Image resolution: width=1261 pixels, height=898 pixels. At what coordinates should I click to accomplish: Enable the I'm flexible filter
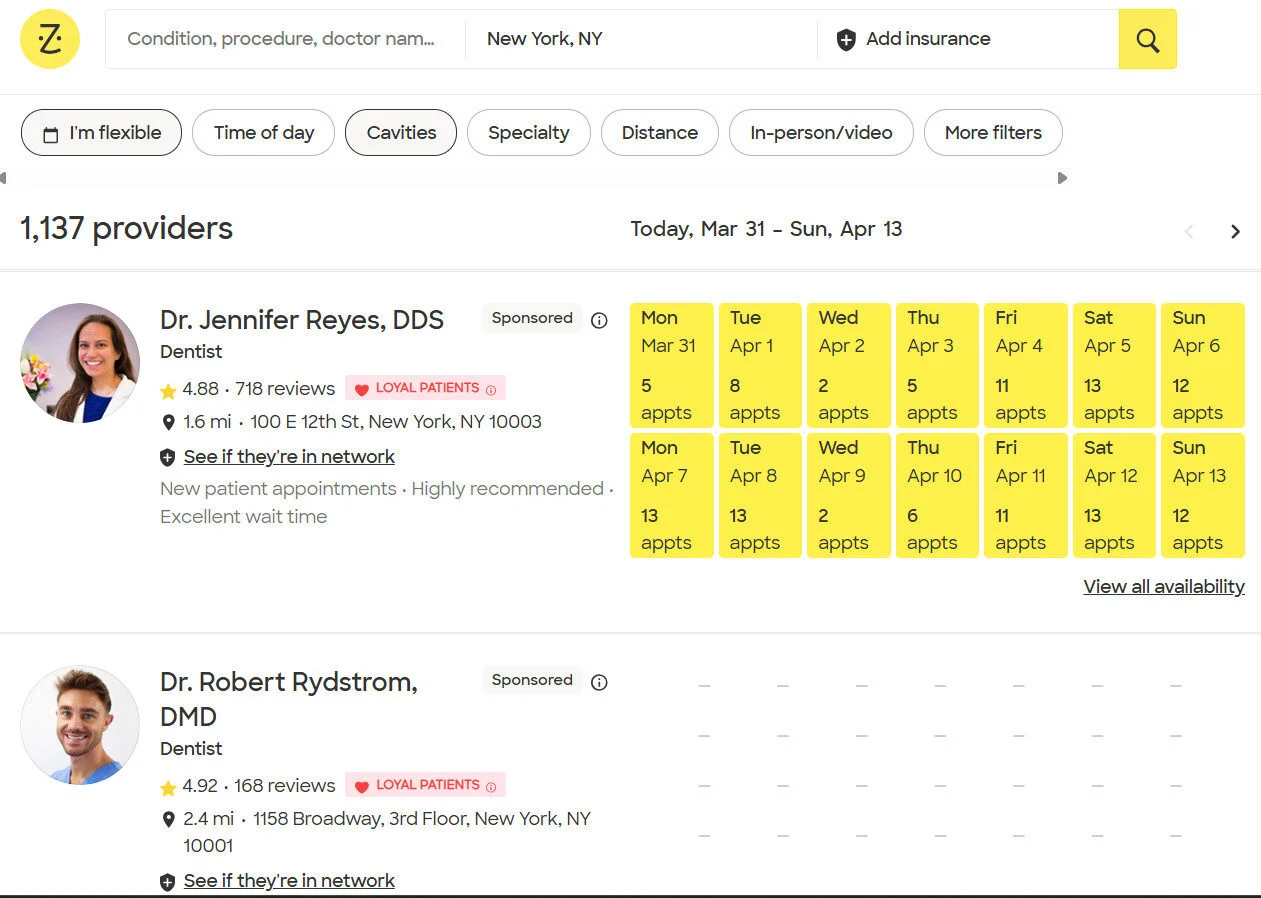[x=100, y=132]
